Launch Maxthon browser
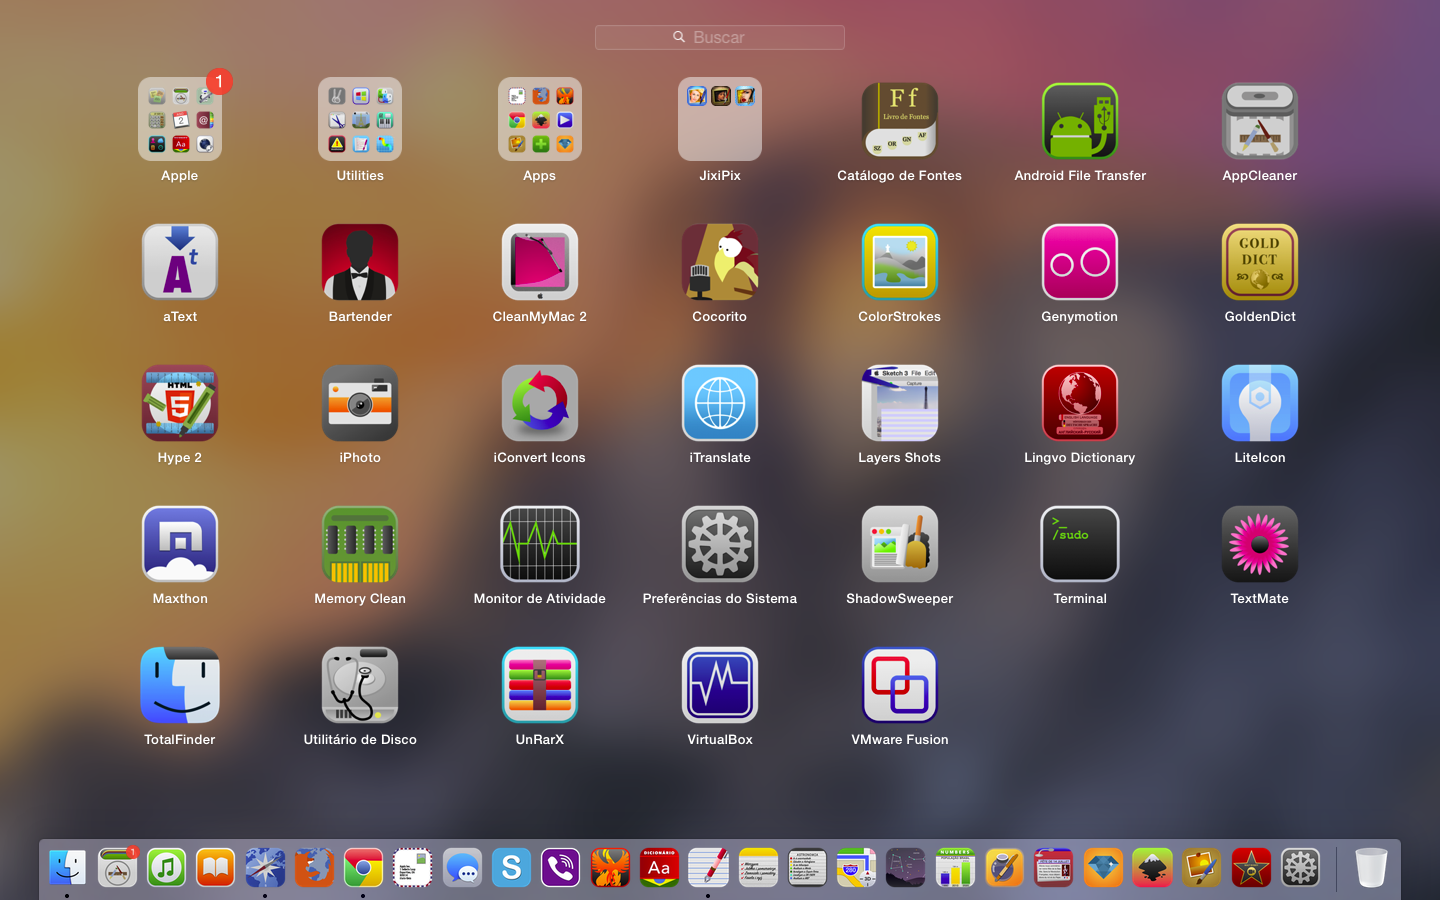Screen dimensions: 1440x900 click(x=180, y=544)
